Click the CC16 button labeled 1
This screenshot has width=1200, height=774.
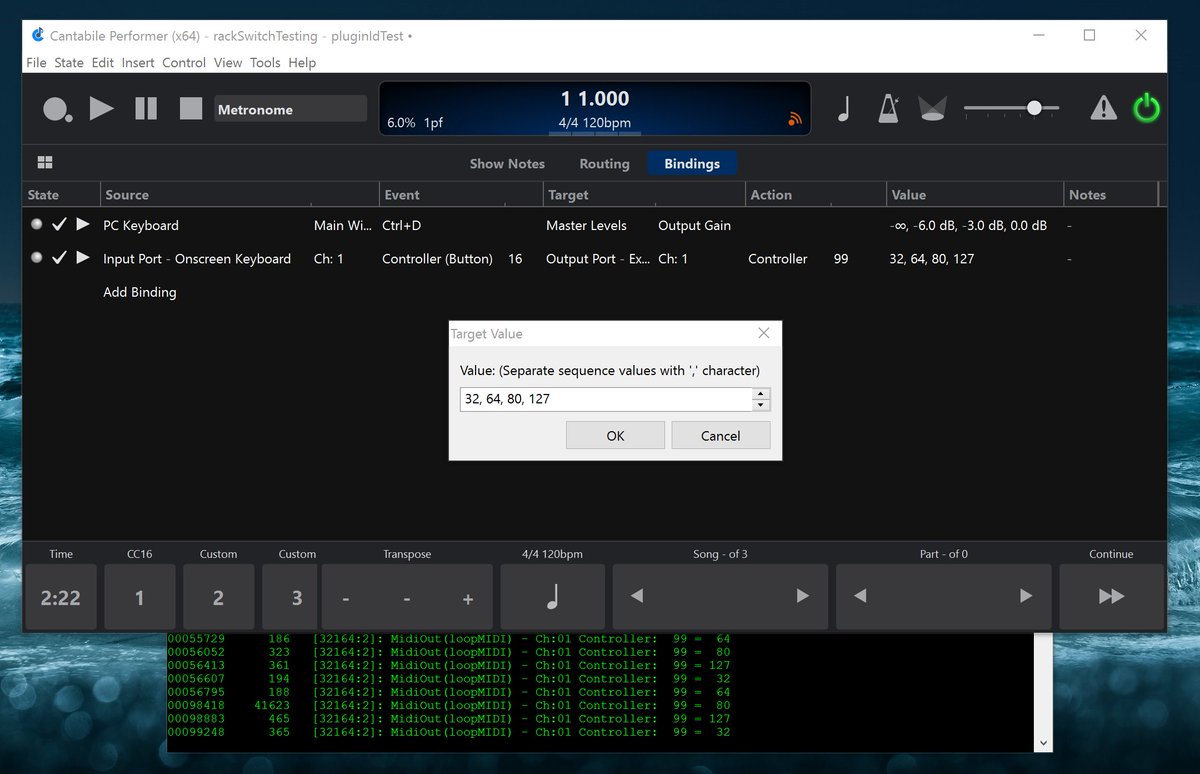[139, 598]
